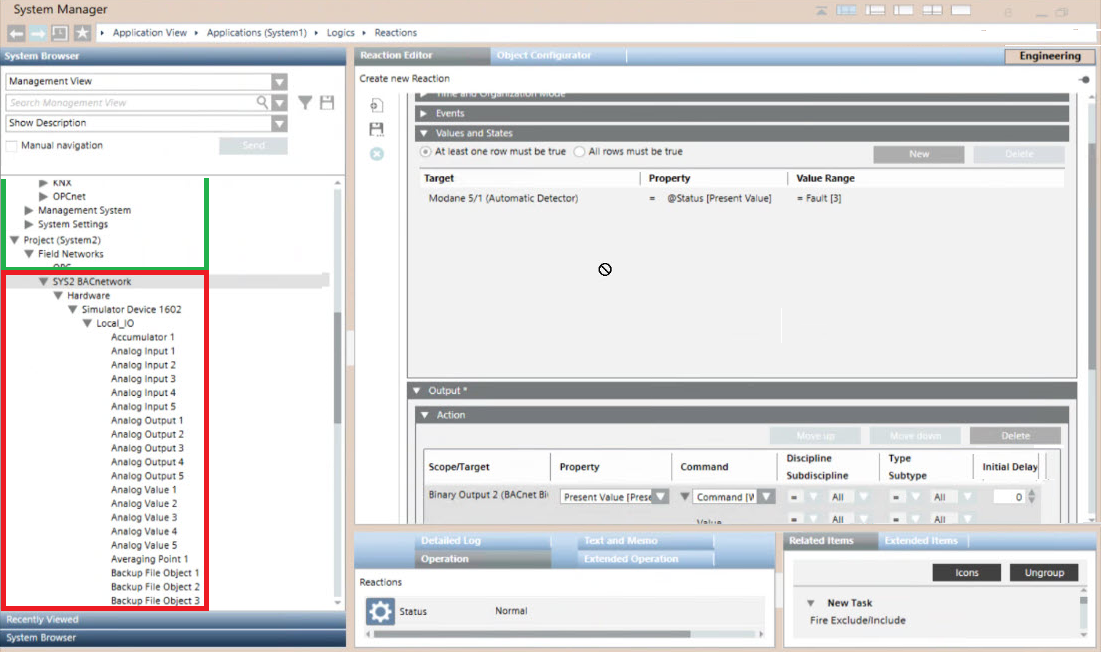Expand the Events section

424,114
